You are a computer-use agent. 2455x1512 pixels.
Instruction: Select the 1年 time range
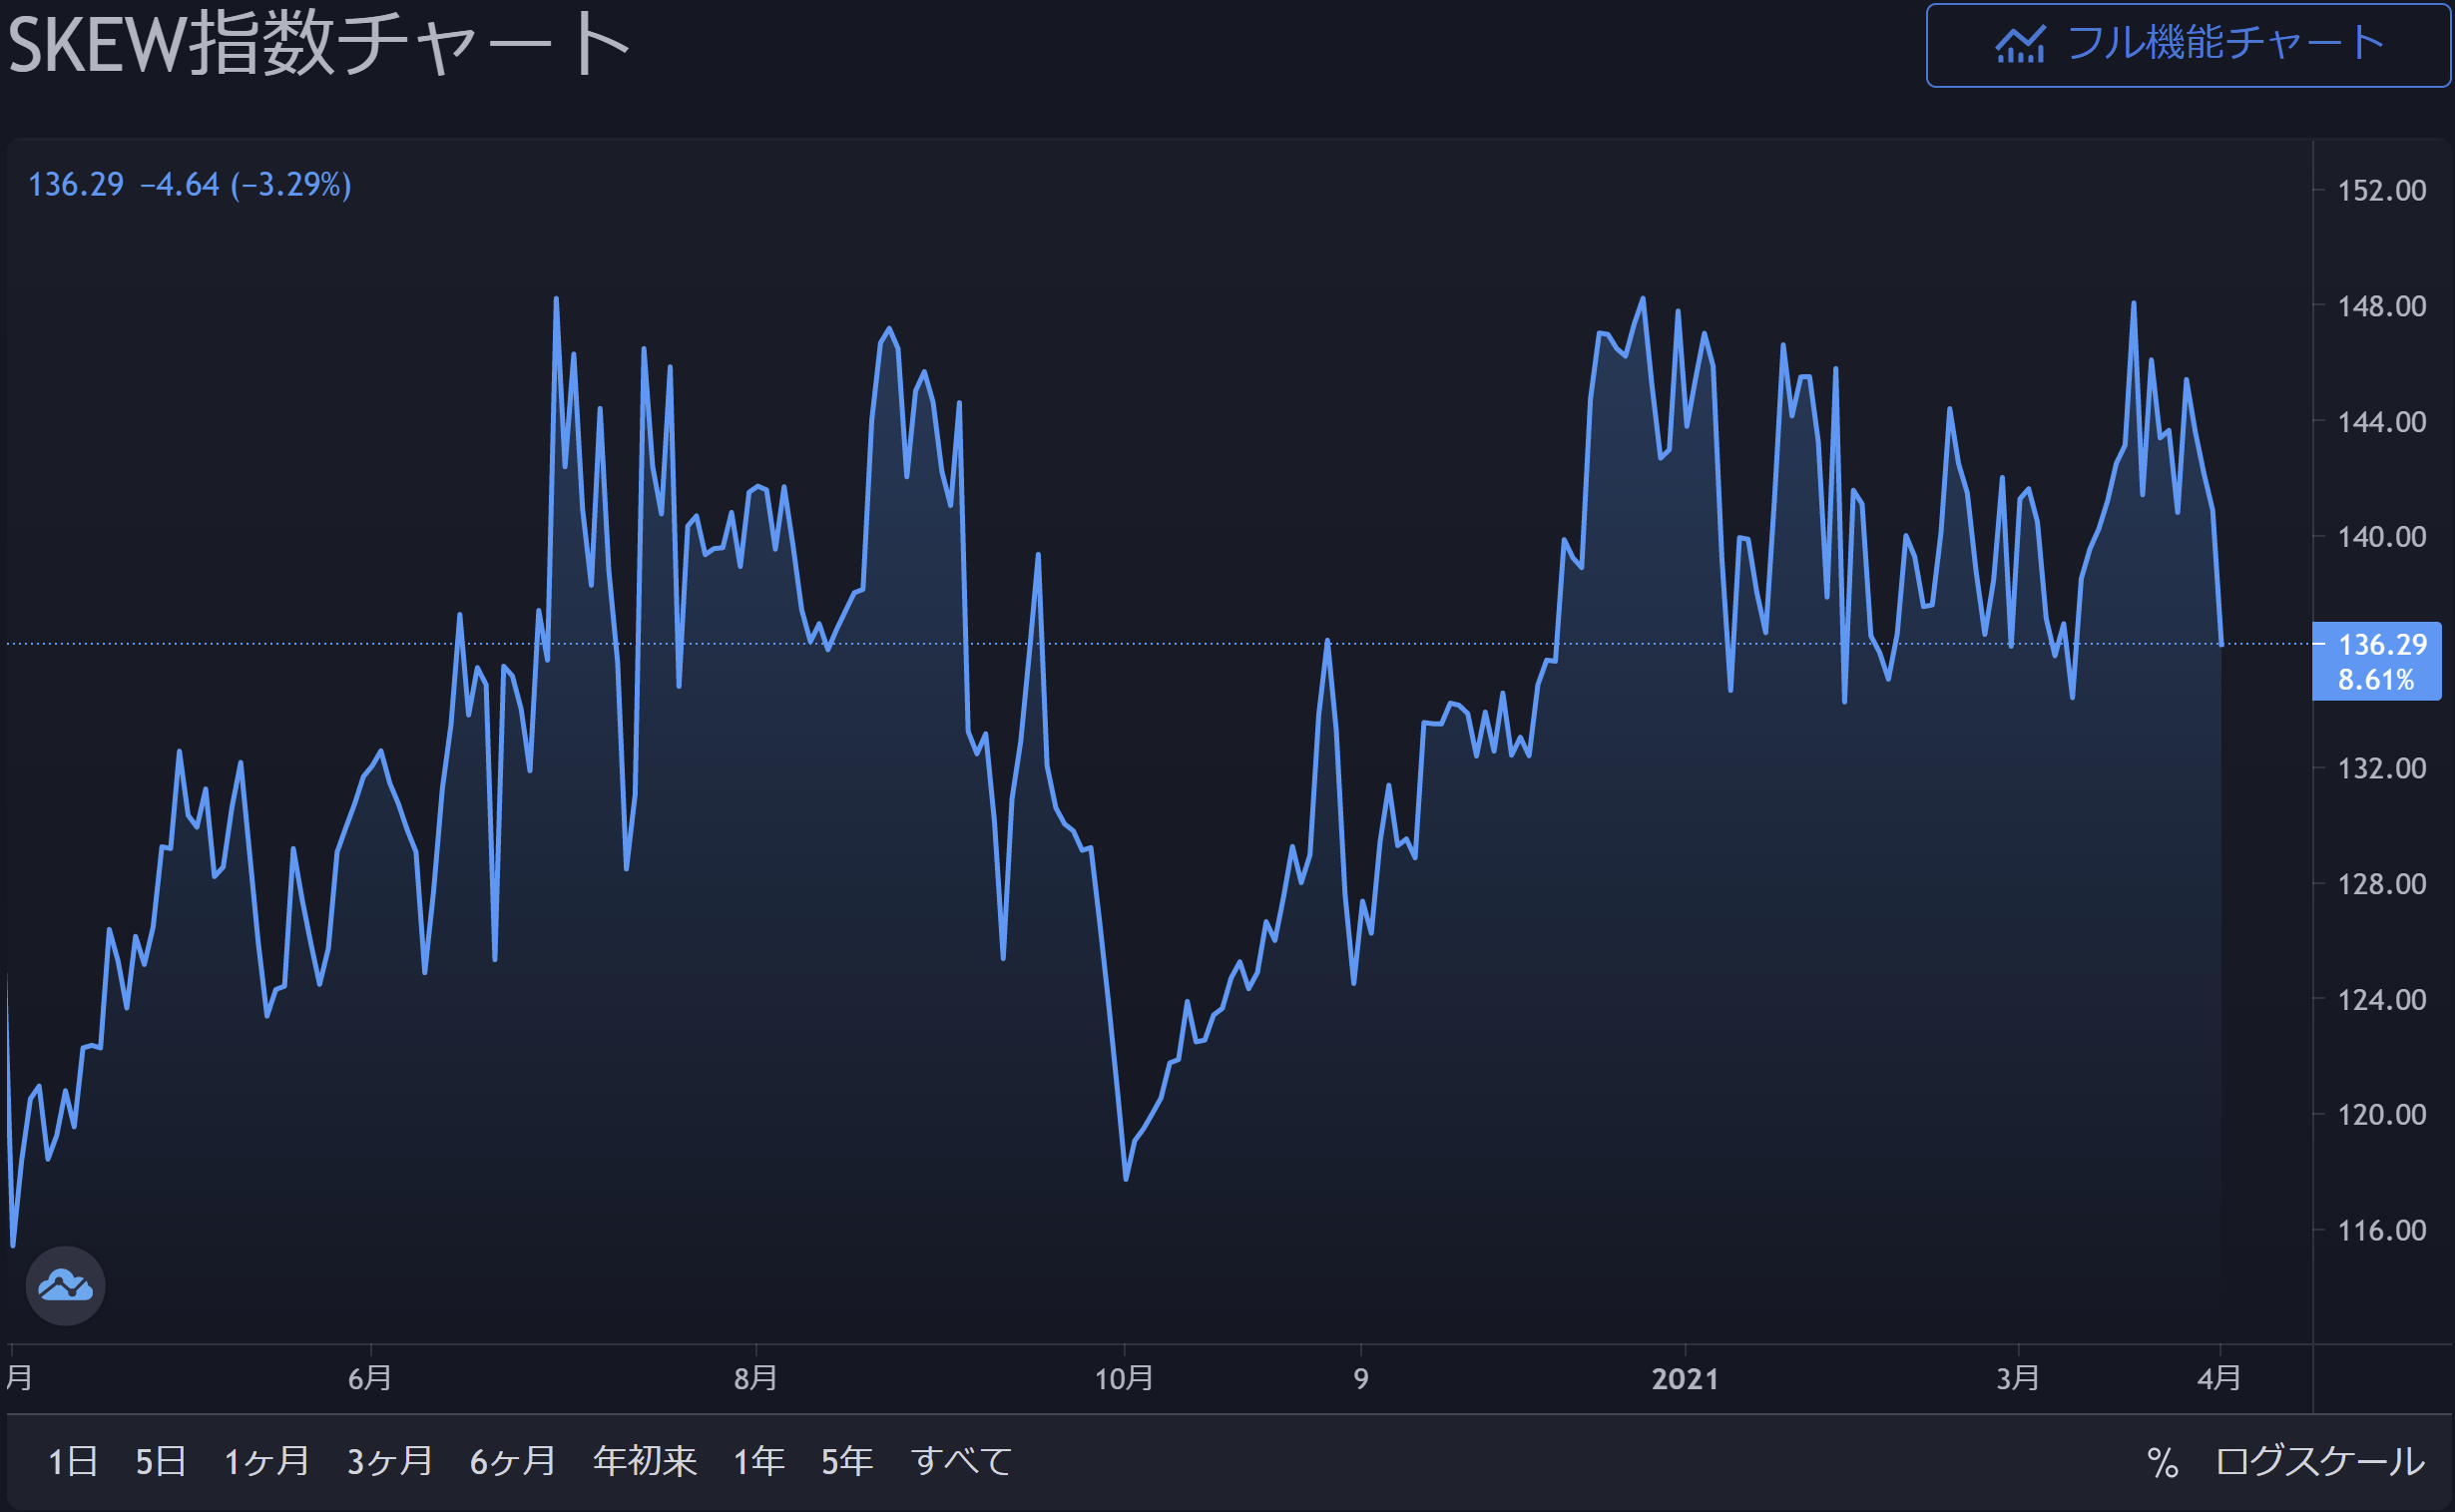tap(758, 1462)
